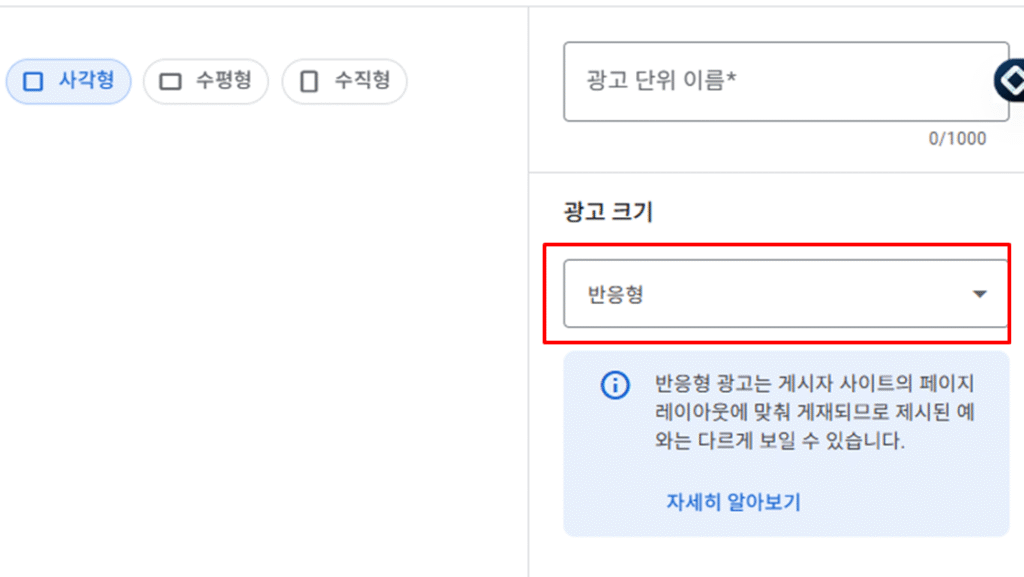Click the horizontal divider above 광고 크기
This screenshot has width=1024, height=577.
(x=776, y=173)
